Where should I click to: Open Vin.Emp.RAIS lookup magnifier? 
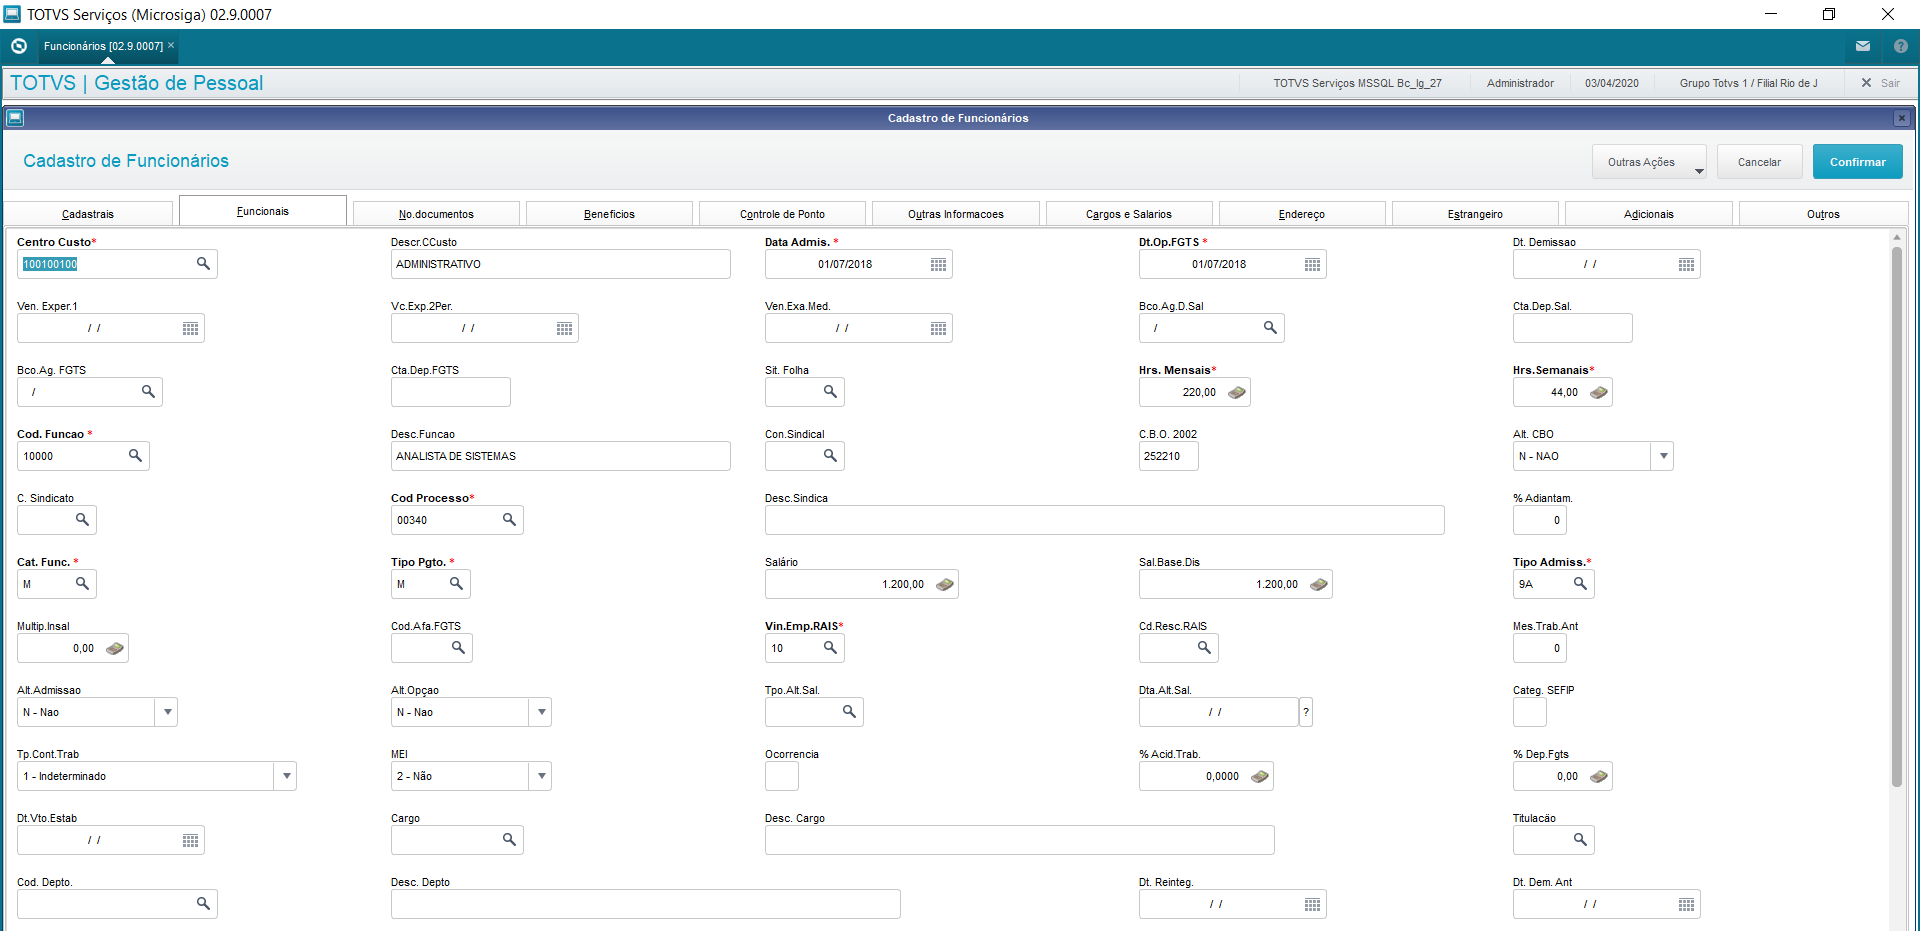[830, 648]
